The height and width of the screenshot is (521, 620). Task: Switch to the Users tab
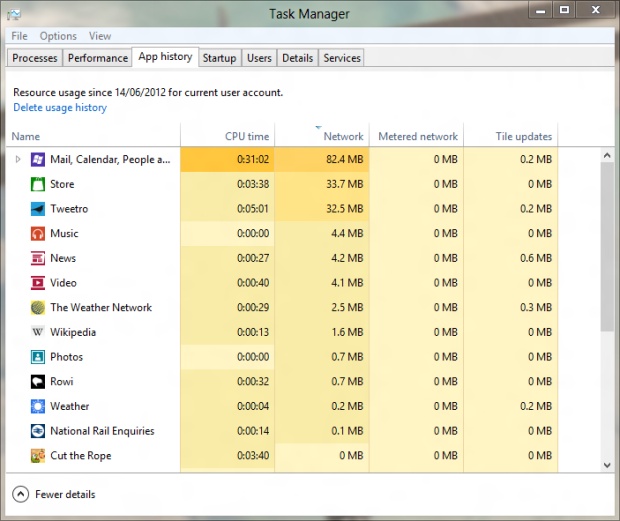coord(259,58)
